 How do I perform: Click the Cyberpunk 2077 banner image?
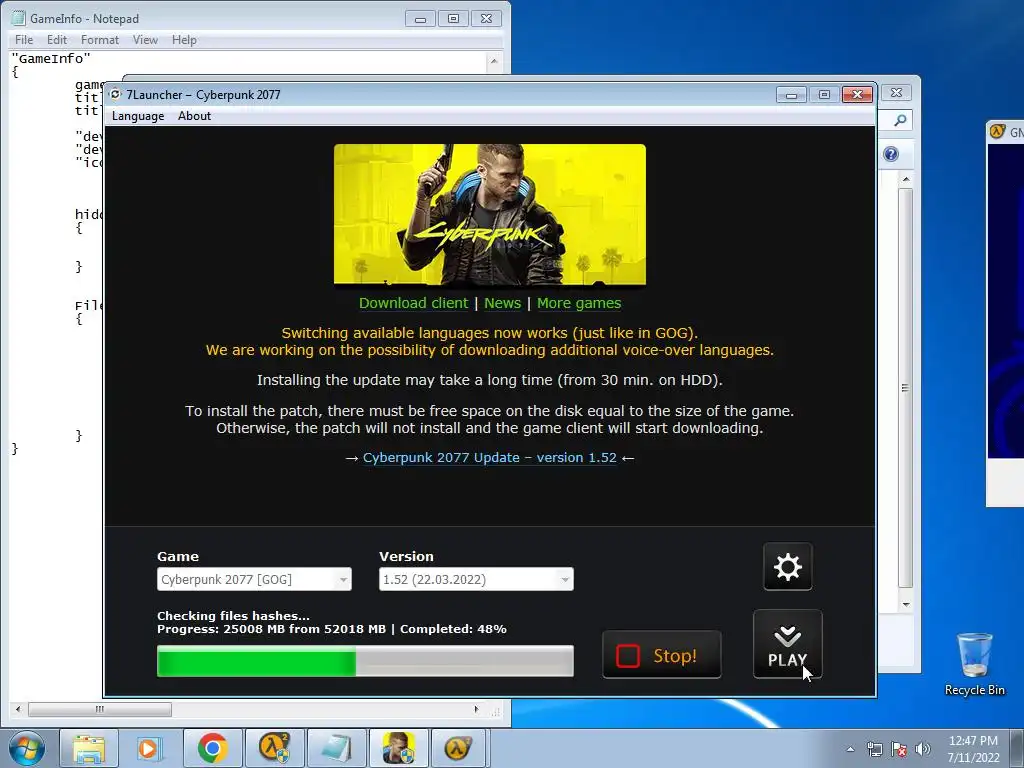490,215
